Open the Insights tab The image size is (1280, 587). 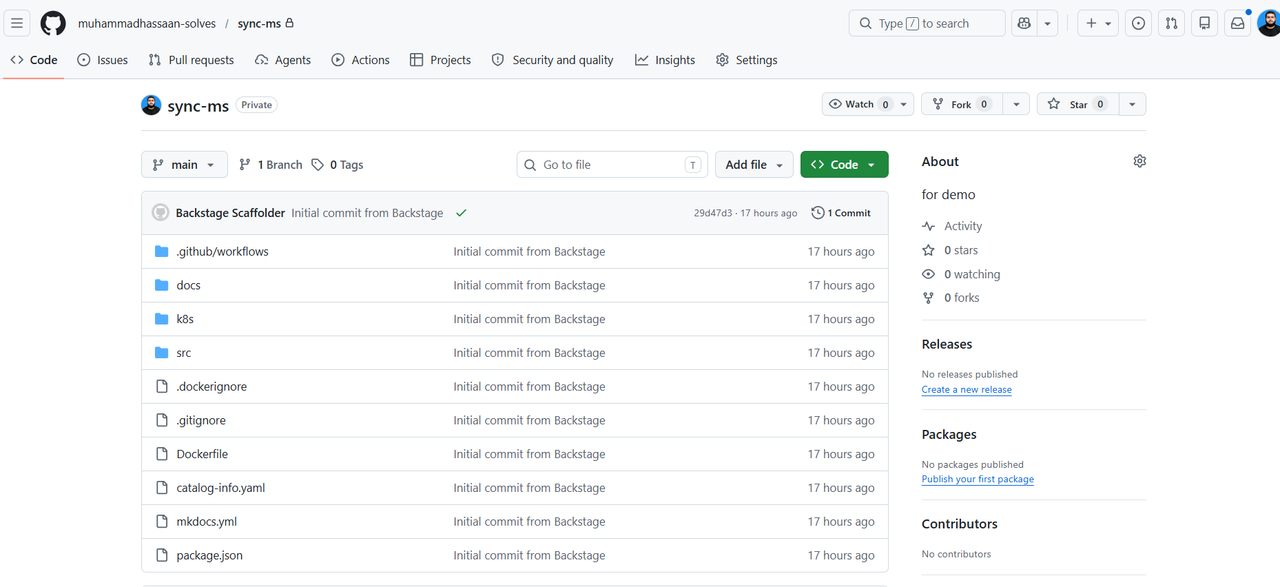pyautogui.click(x=665, y=60)
